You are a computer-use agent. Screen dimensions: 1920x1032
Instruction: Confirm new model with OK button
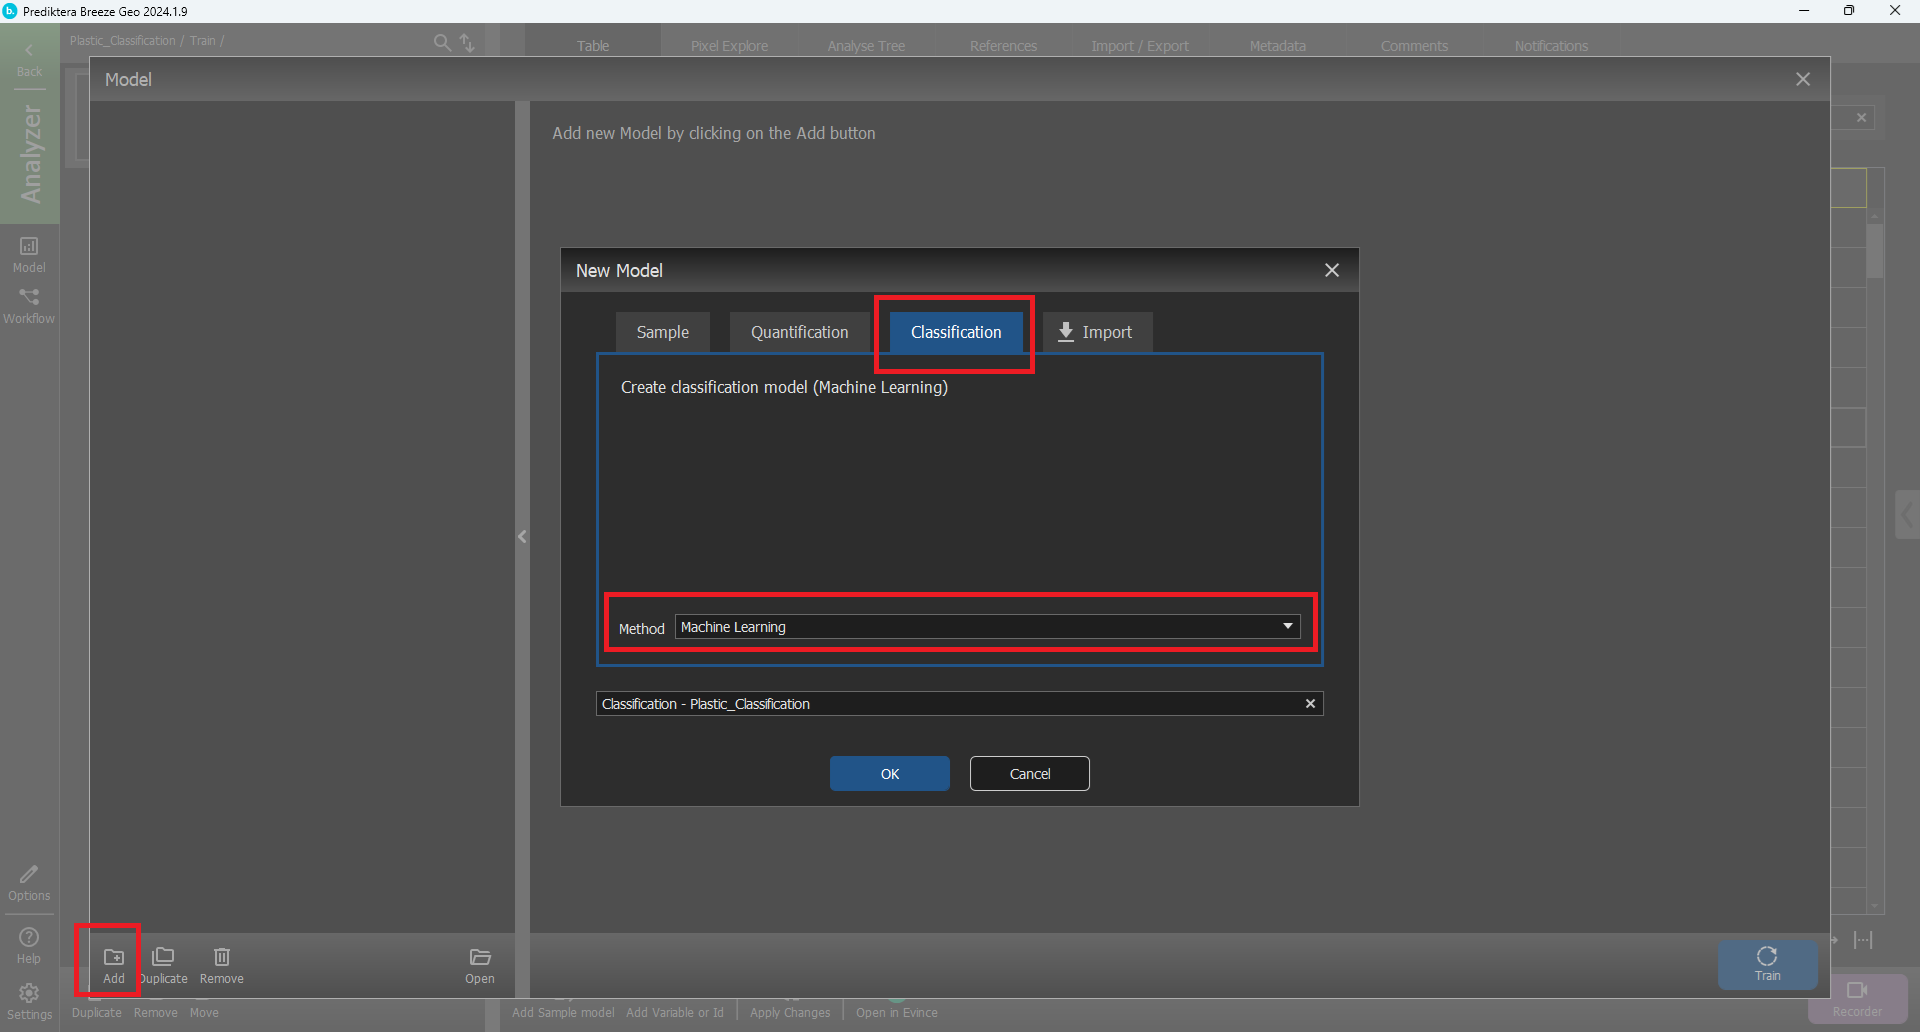click(x=889, y=774)
